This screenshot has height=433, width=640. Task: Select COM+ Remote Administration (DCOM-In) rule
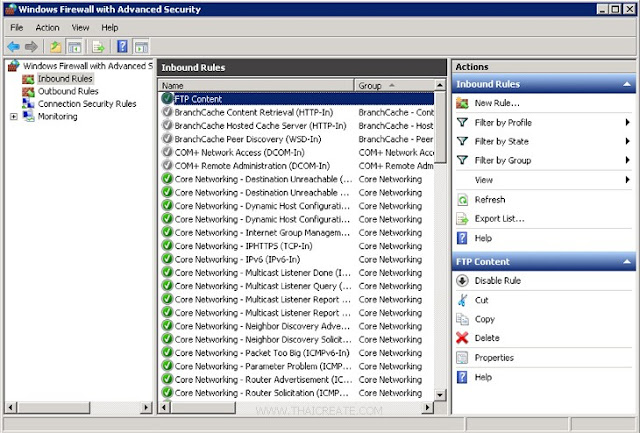click(x=296, y=166)
